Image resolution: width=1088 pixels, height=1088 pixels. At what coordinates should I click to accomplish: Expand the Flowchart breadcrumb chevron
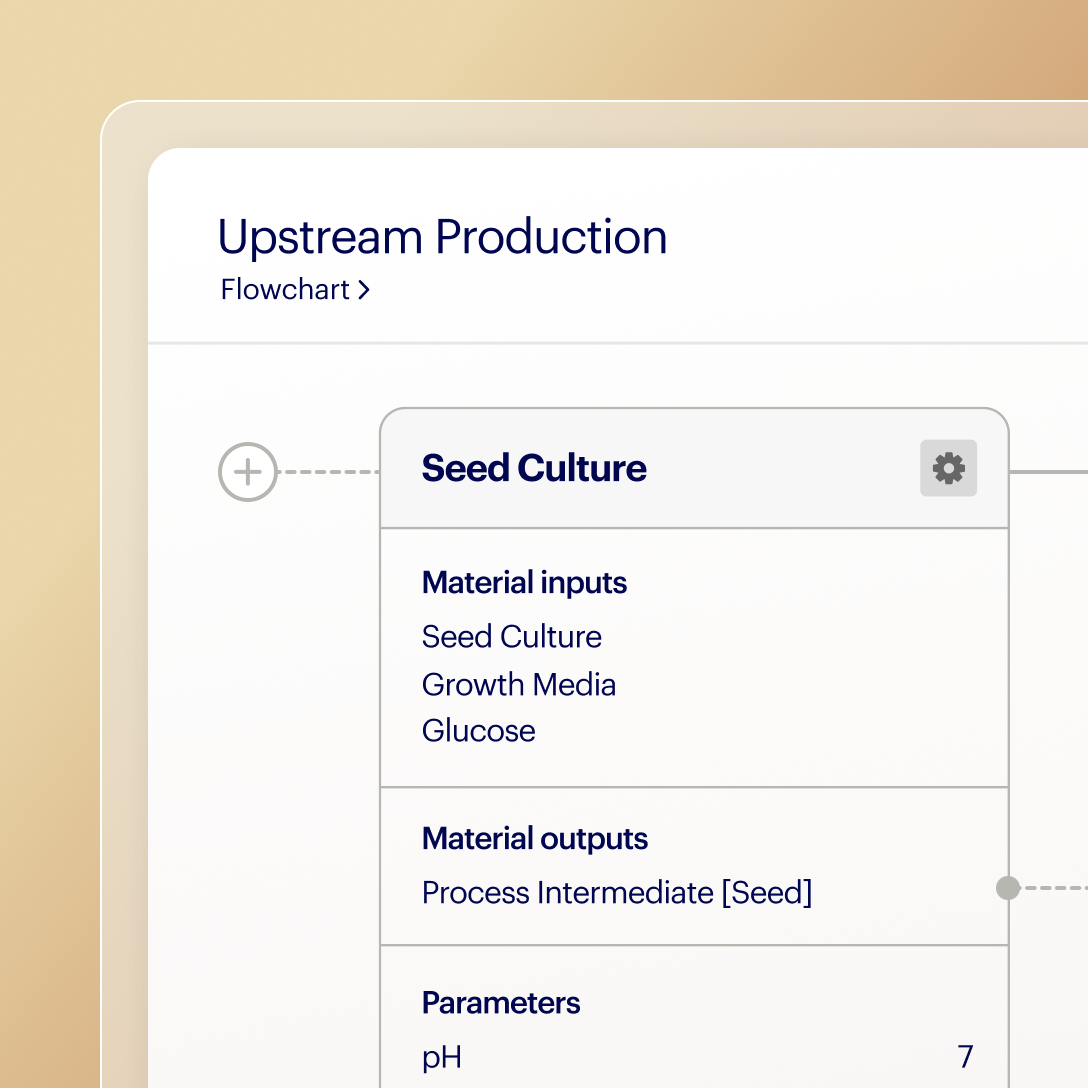coord(364,289)
